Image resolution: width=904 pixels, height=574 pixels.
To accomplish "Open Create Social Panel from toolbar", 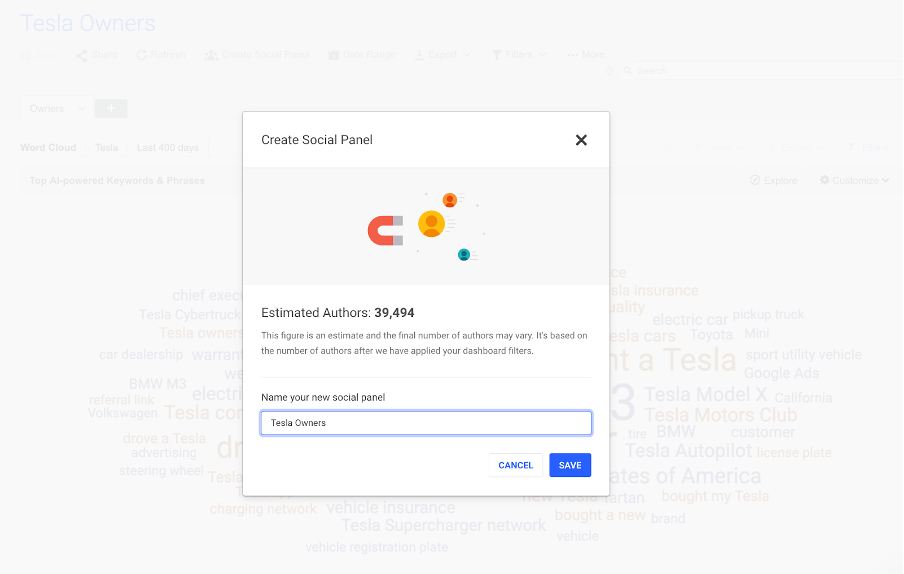I will [x=257, y=55].
